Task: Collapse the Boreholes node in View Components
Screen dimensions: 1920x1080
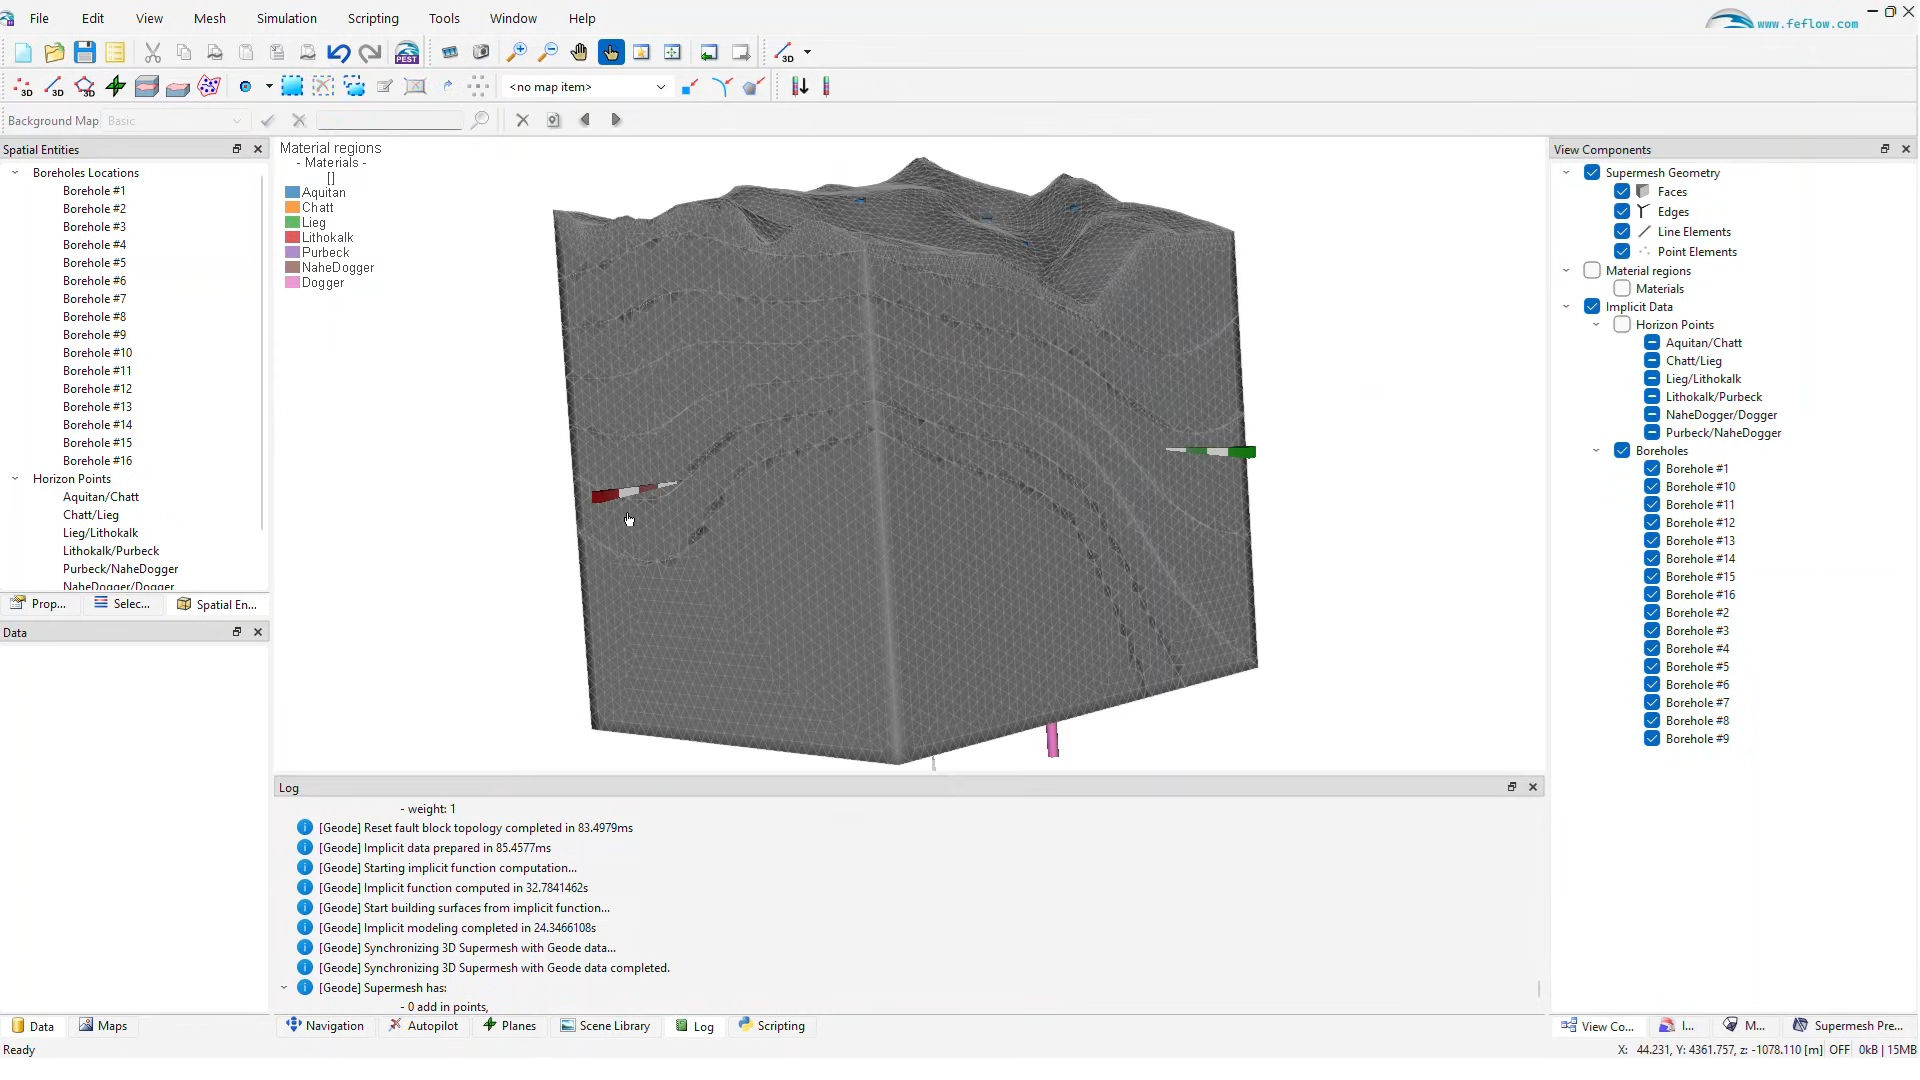Action: [x=1596, y=451]
